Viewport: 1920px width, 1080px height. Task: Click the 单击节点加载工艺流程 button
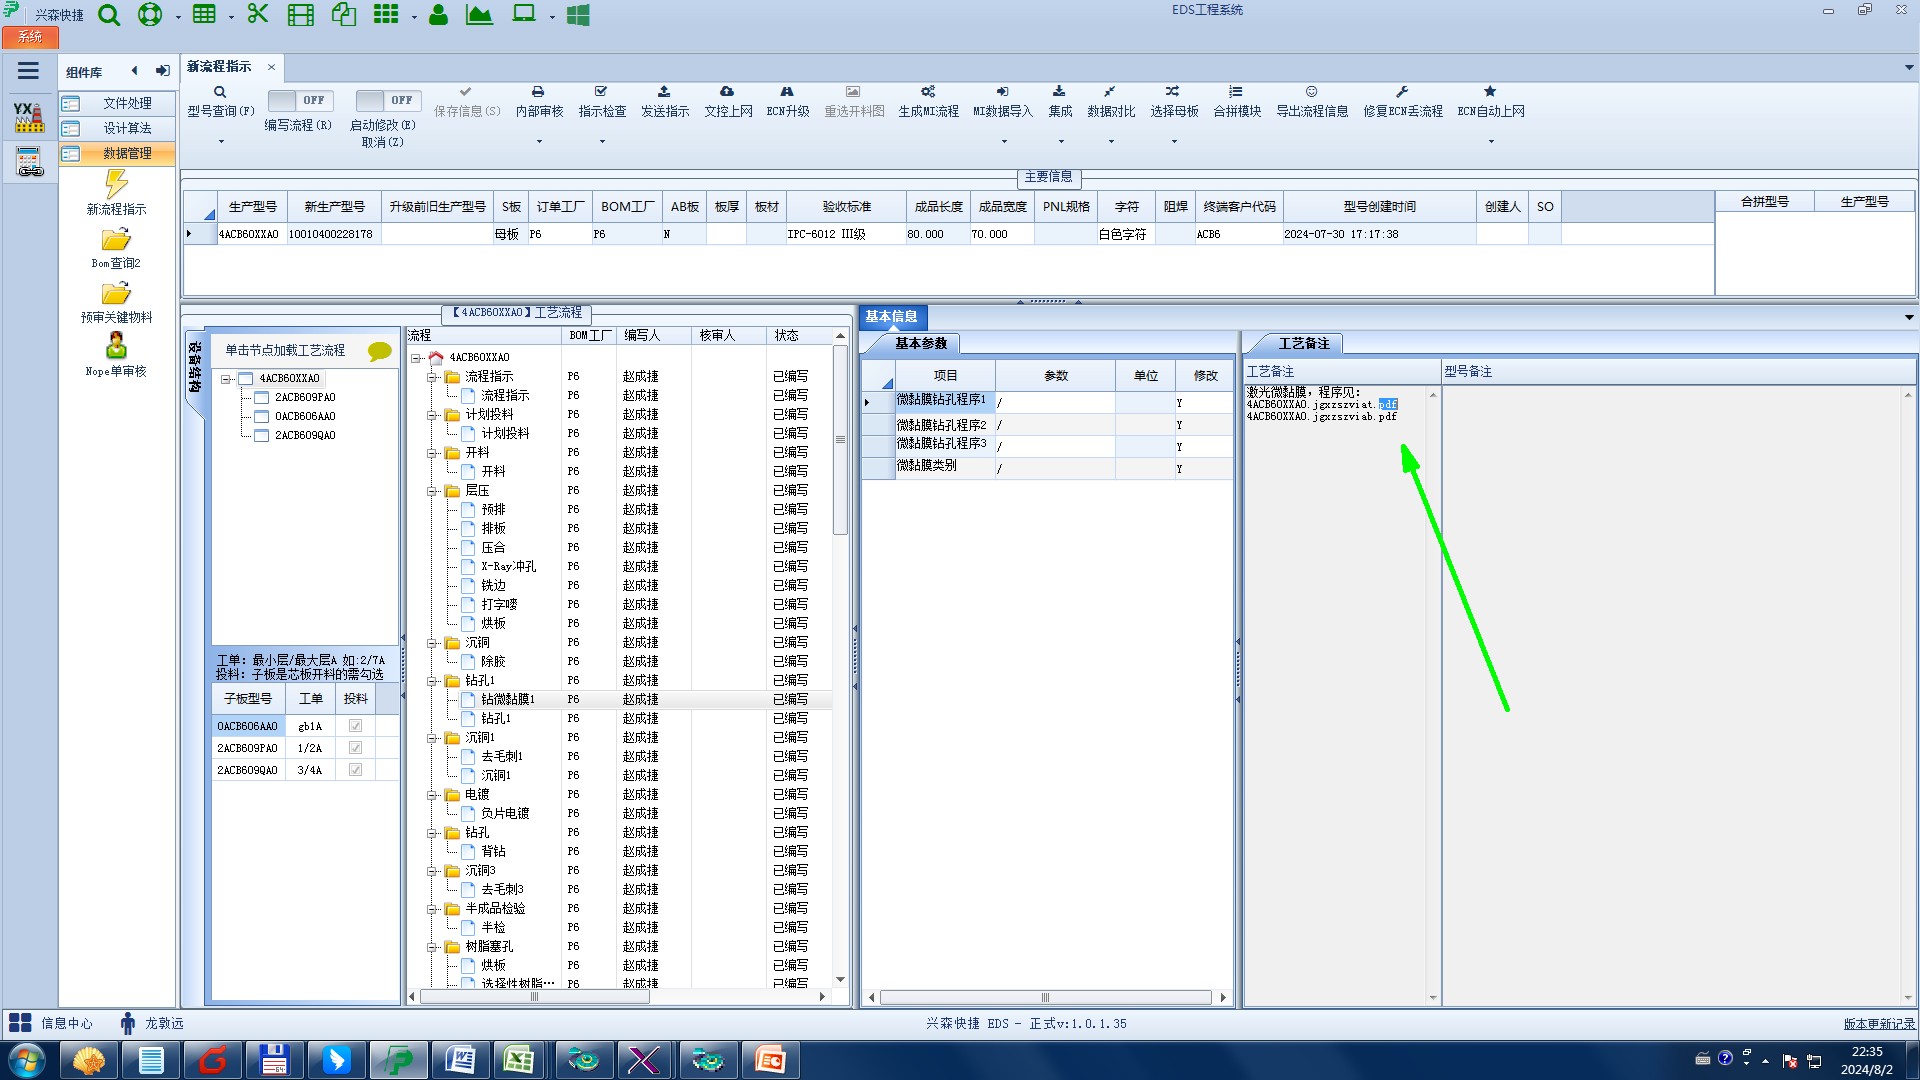click(x=285, y=350)
